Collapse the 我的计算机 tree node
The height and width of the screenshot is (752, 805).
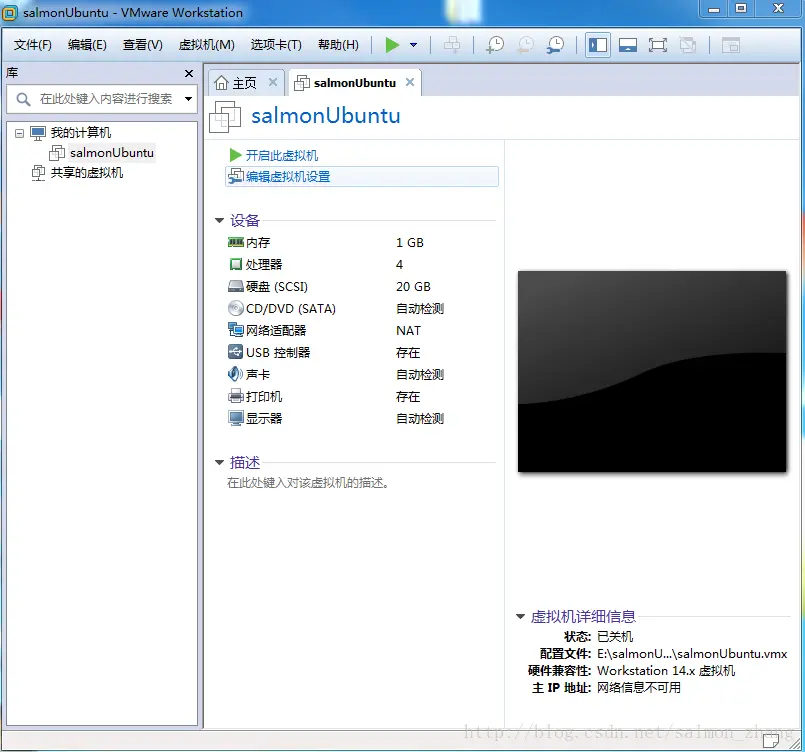(19, 133)
